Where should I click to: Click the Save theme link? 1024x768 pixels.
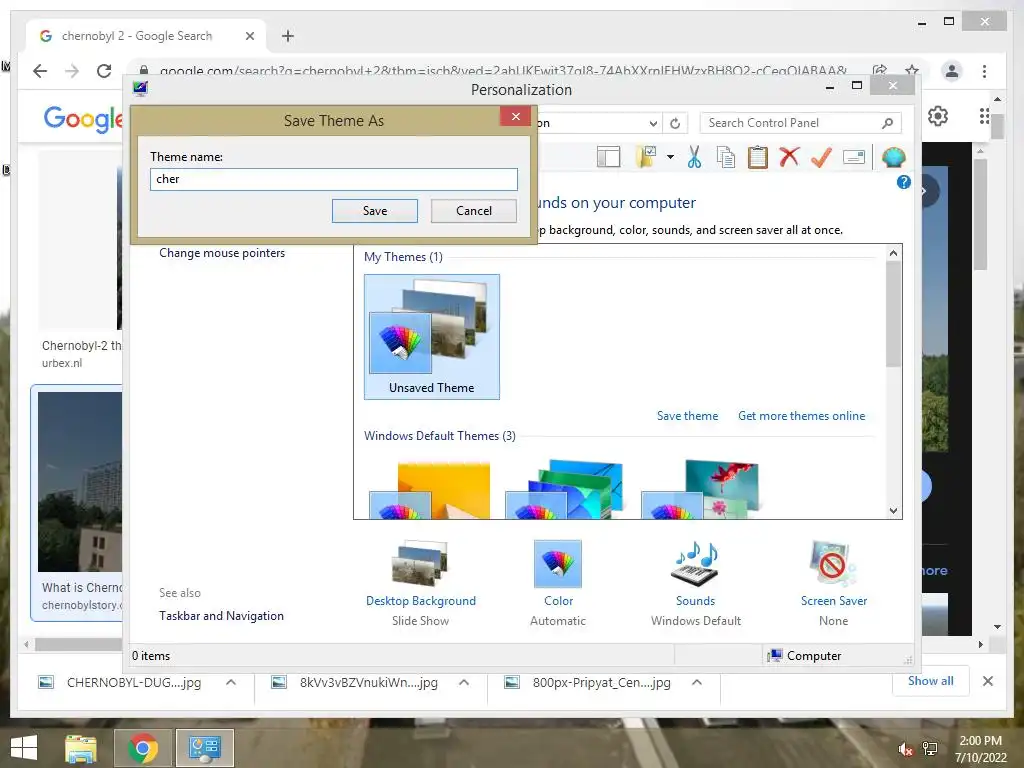tap(687, 416)
